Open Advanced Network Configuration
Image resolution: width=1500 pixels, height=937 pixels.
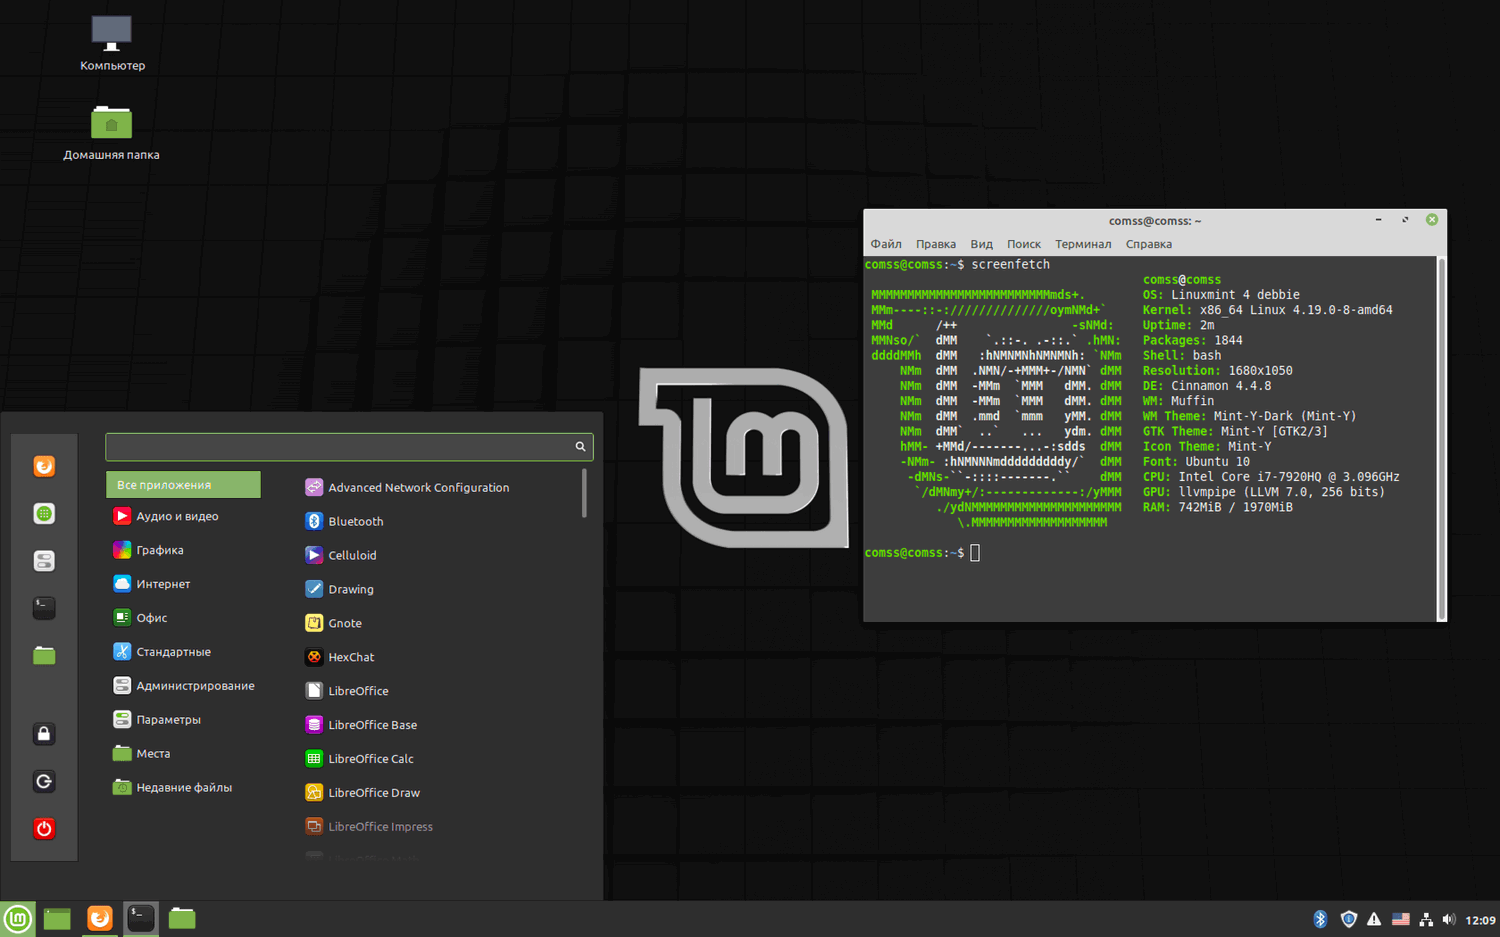tap(419, 487)
